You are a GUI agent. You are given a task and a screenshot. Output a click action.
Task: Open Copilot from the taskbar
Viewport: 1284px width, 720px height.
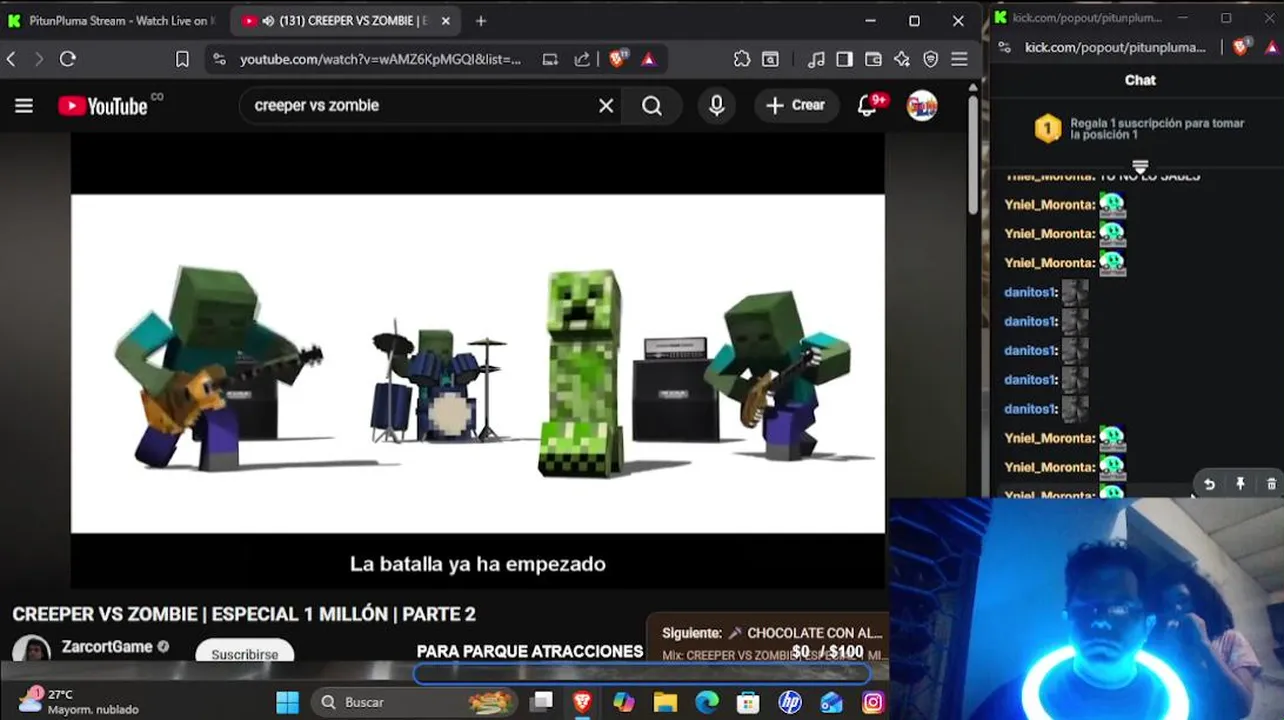[x=624, y=703]
